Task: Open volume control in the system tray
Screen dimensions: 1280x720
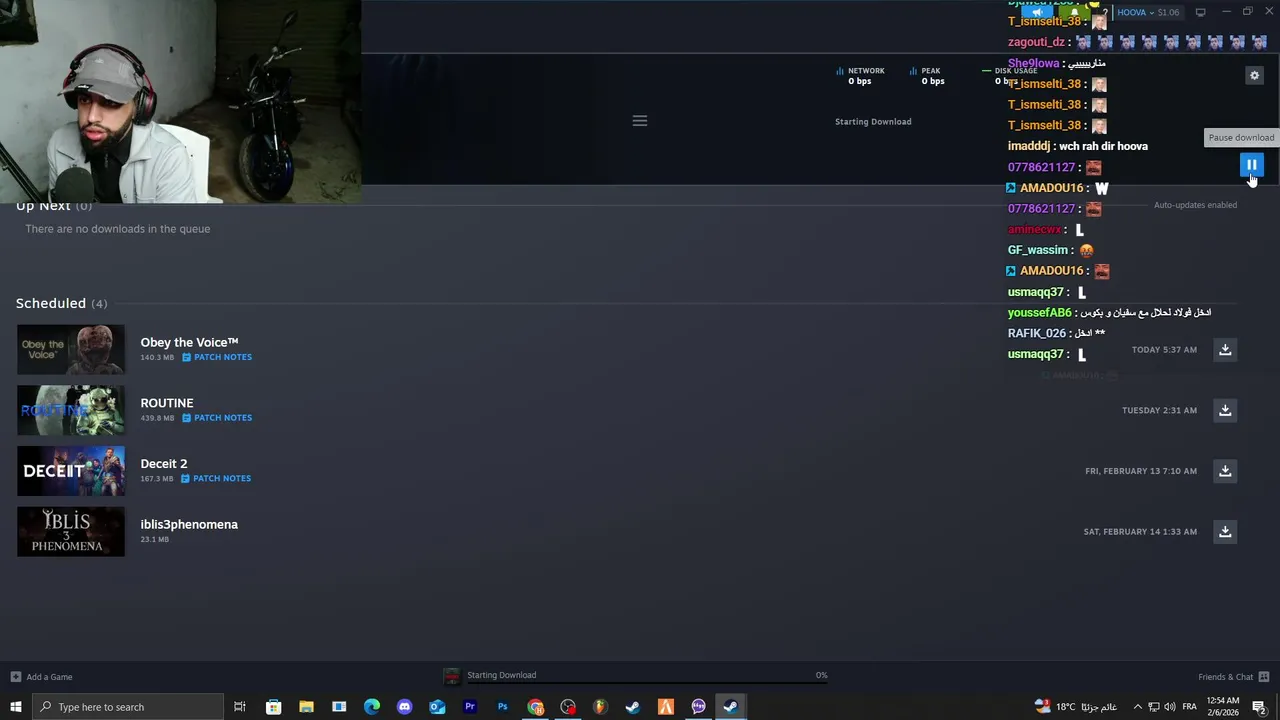Action: click(x=1170, y=707)
